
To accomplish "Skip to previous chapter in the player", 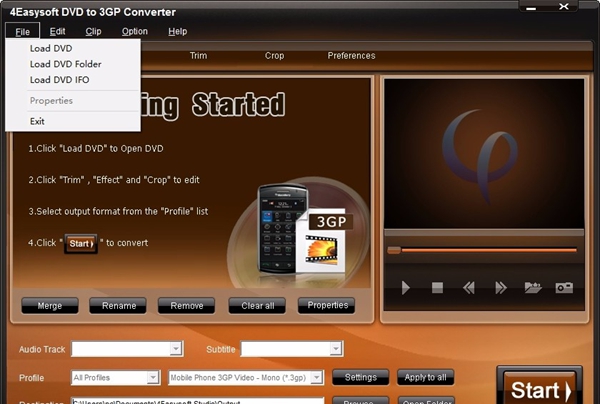I will click(x=469, y=288).
